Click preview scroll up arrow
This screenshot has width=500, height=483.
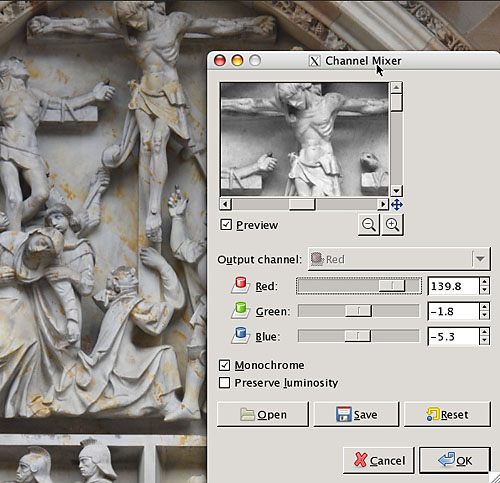pyautogui.click(x=396, y=88)
